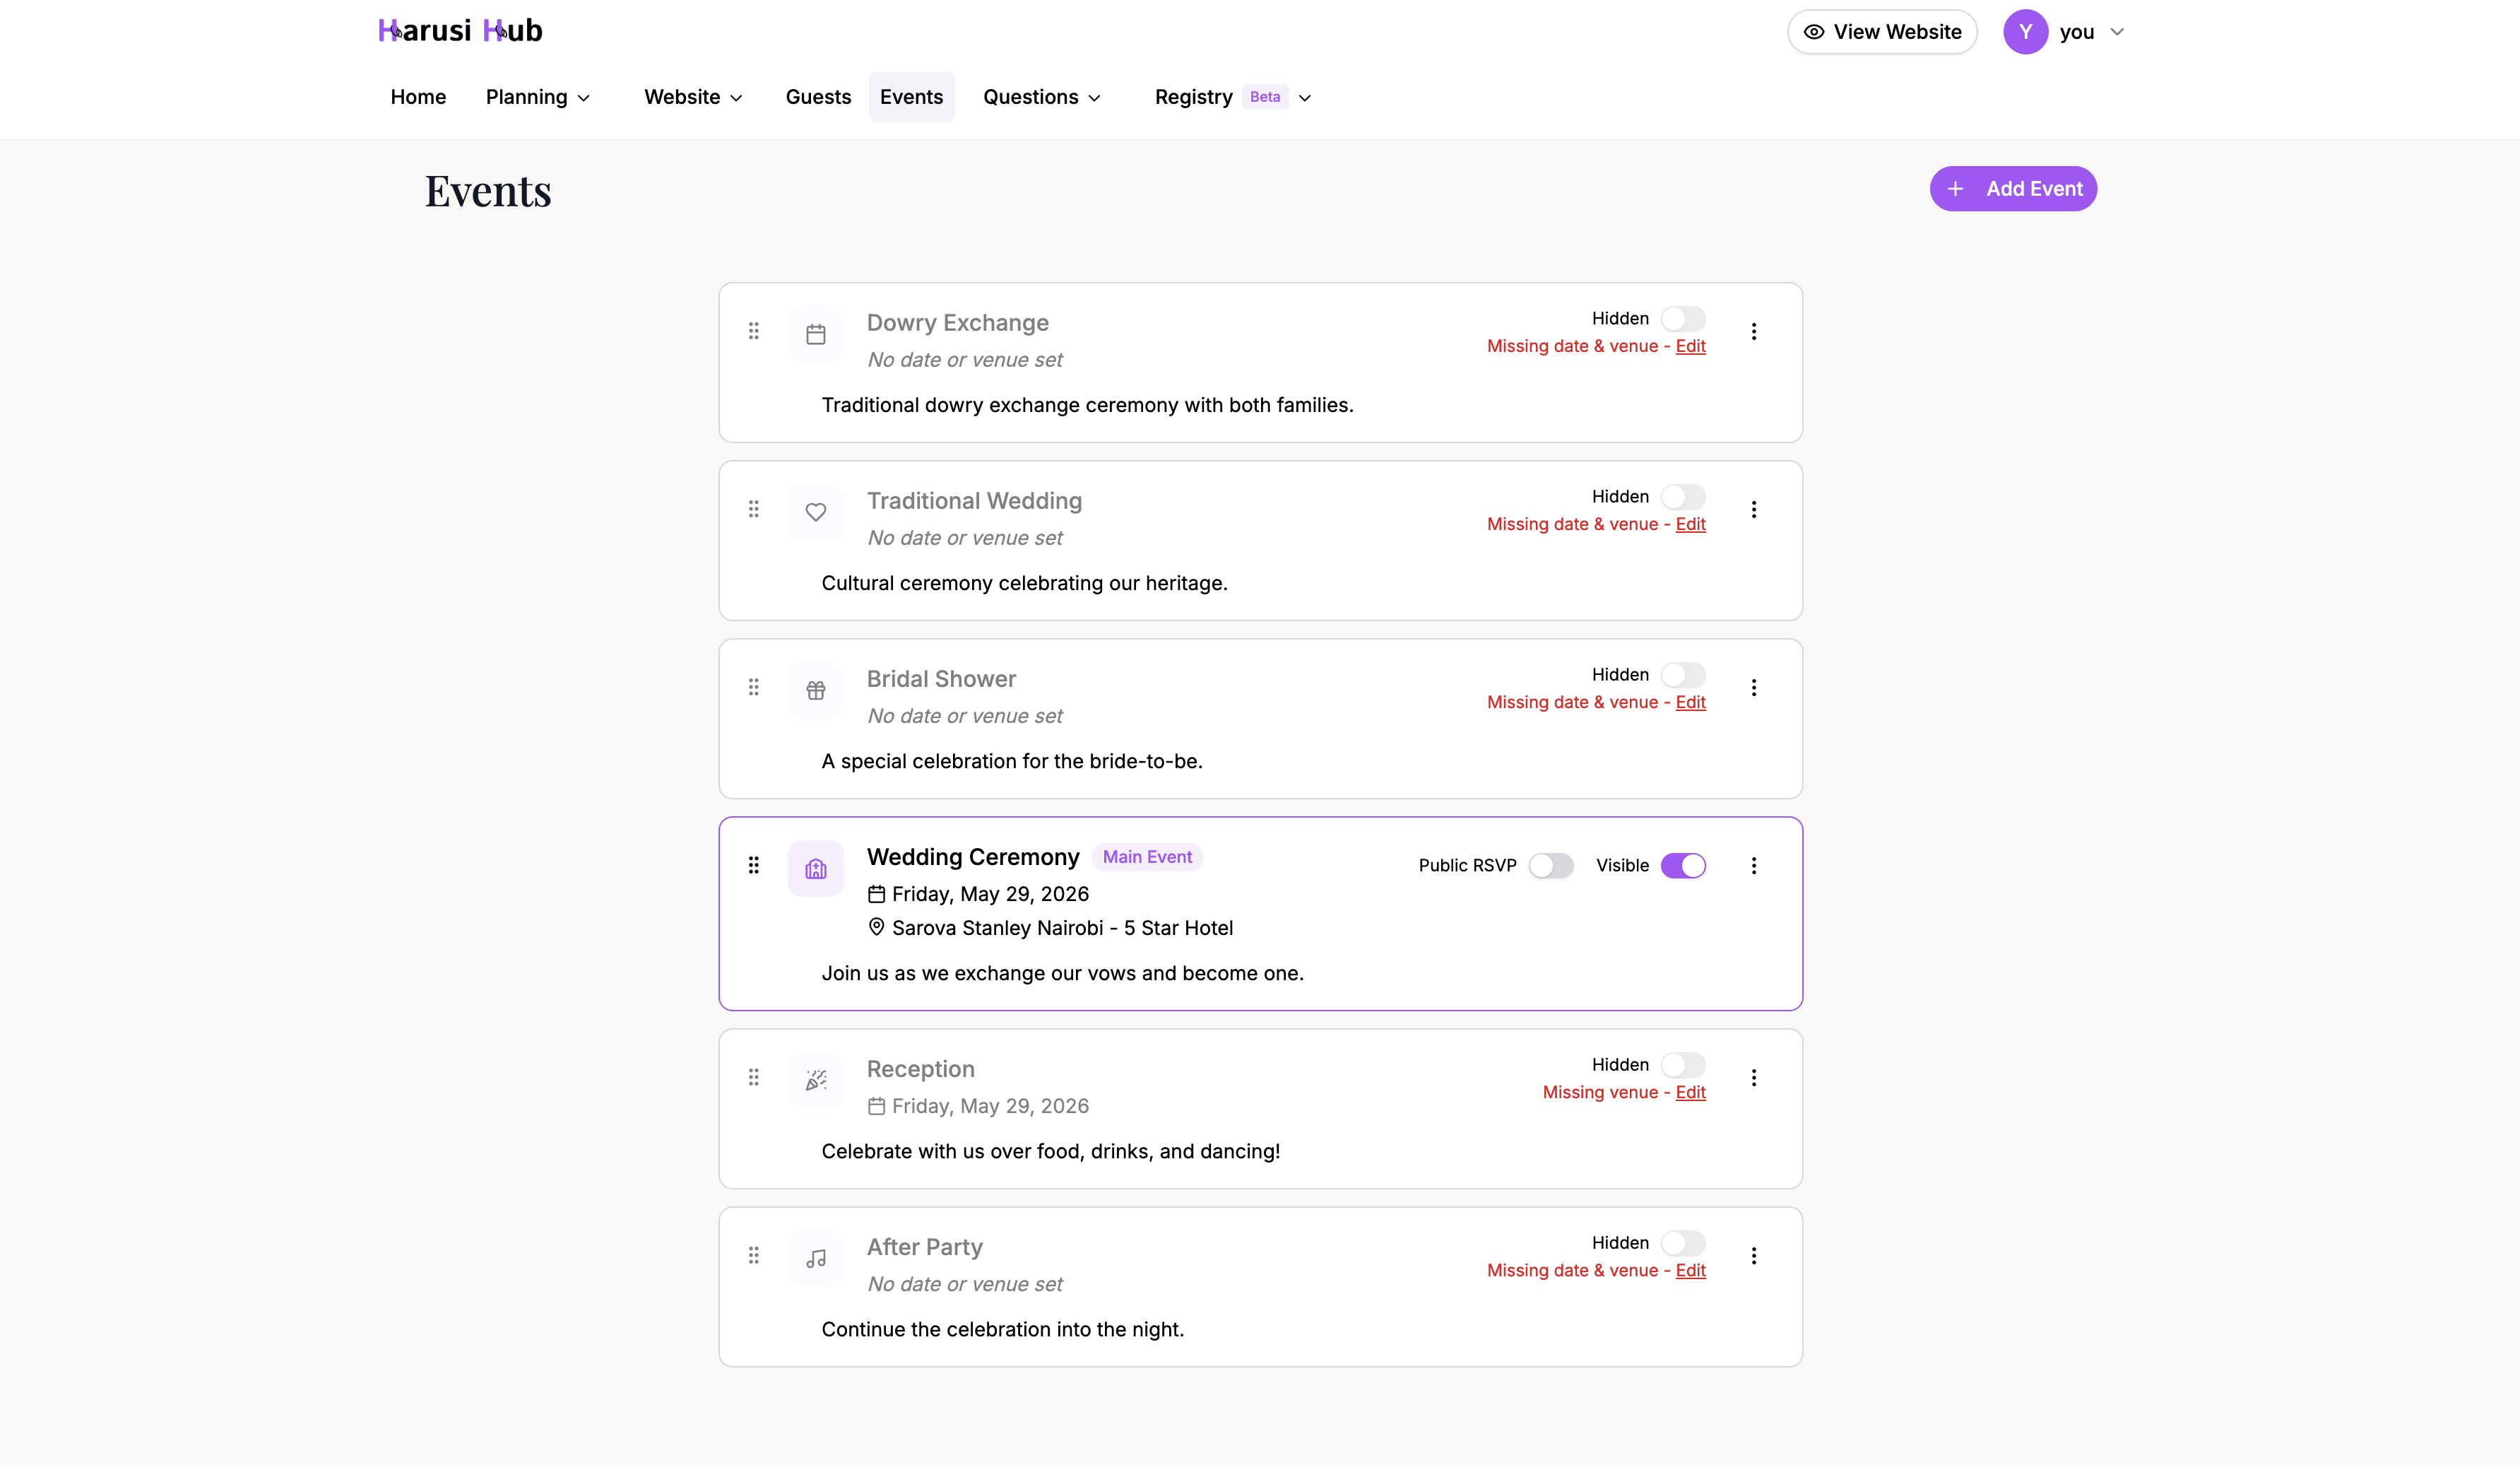Open the Website dropdown
The height and width of the screenshot is (1465, 2520).
(x=692, y=97)
